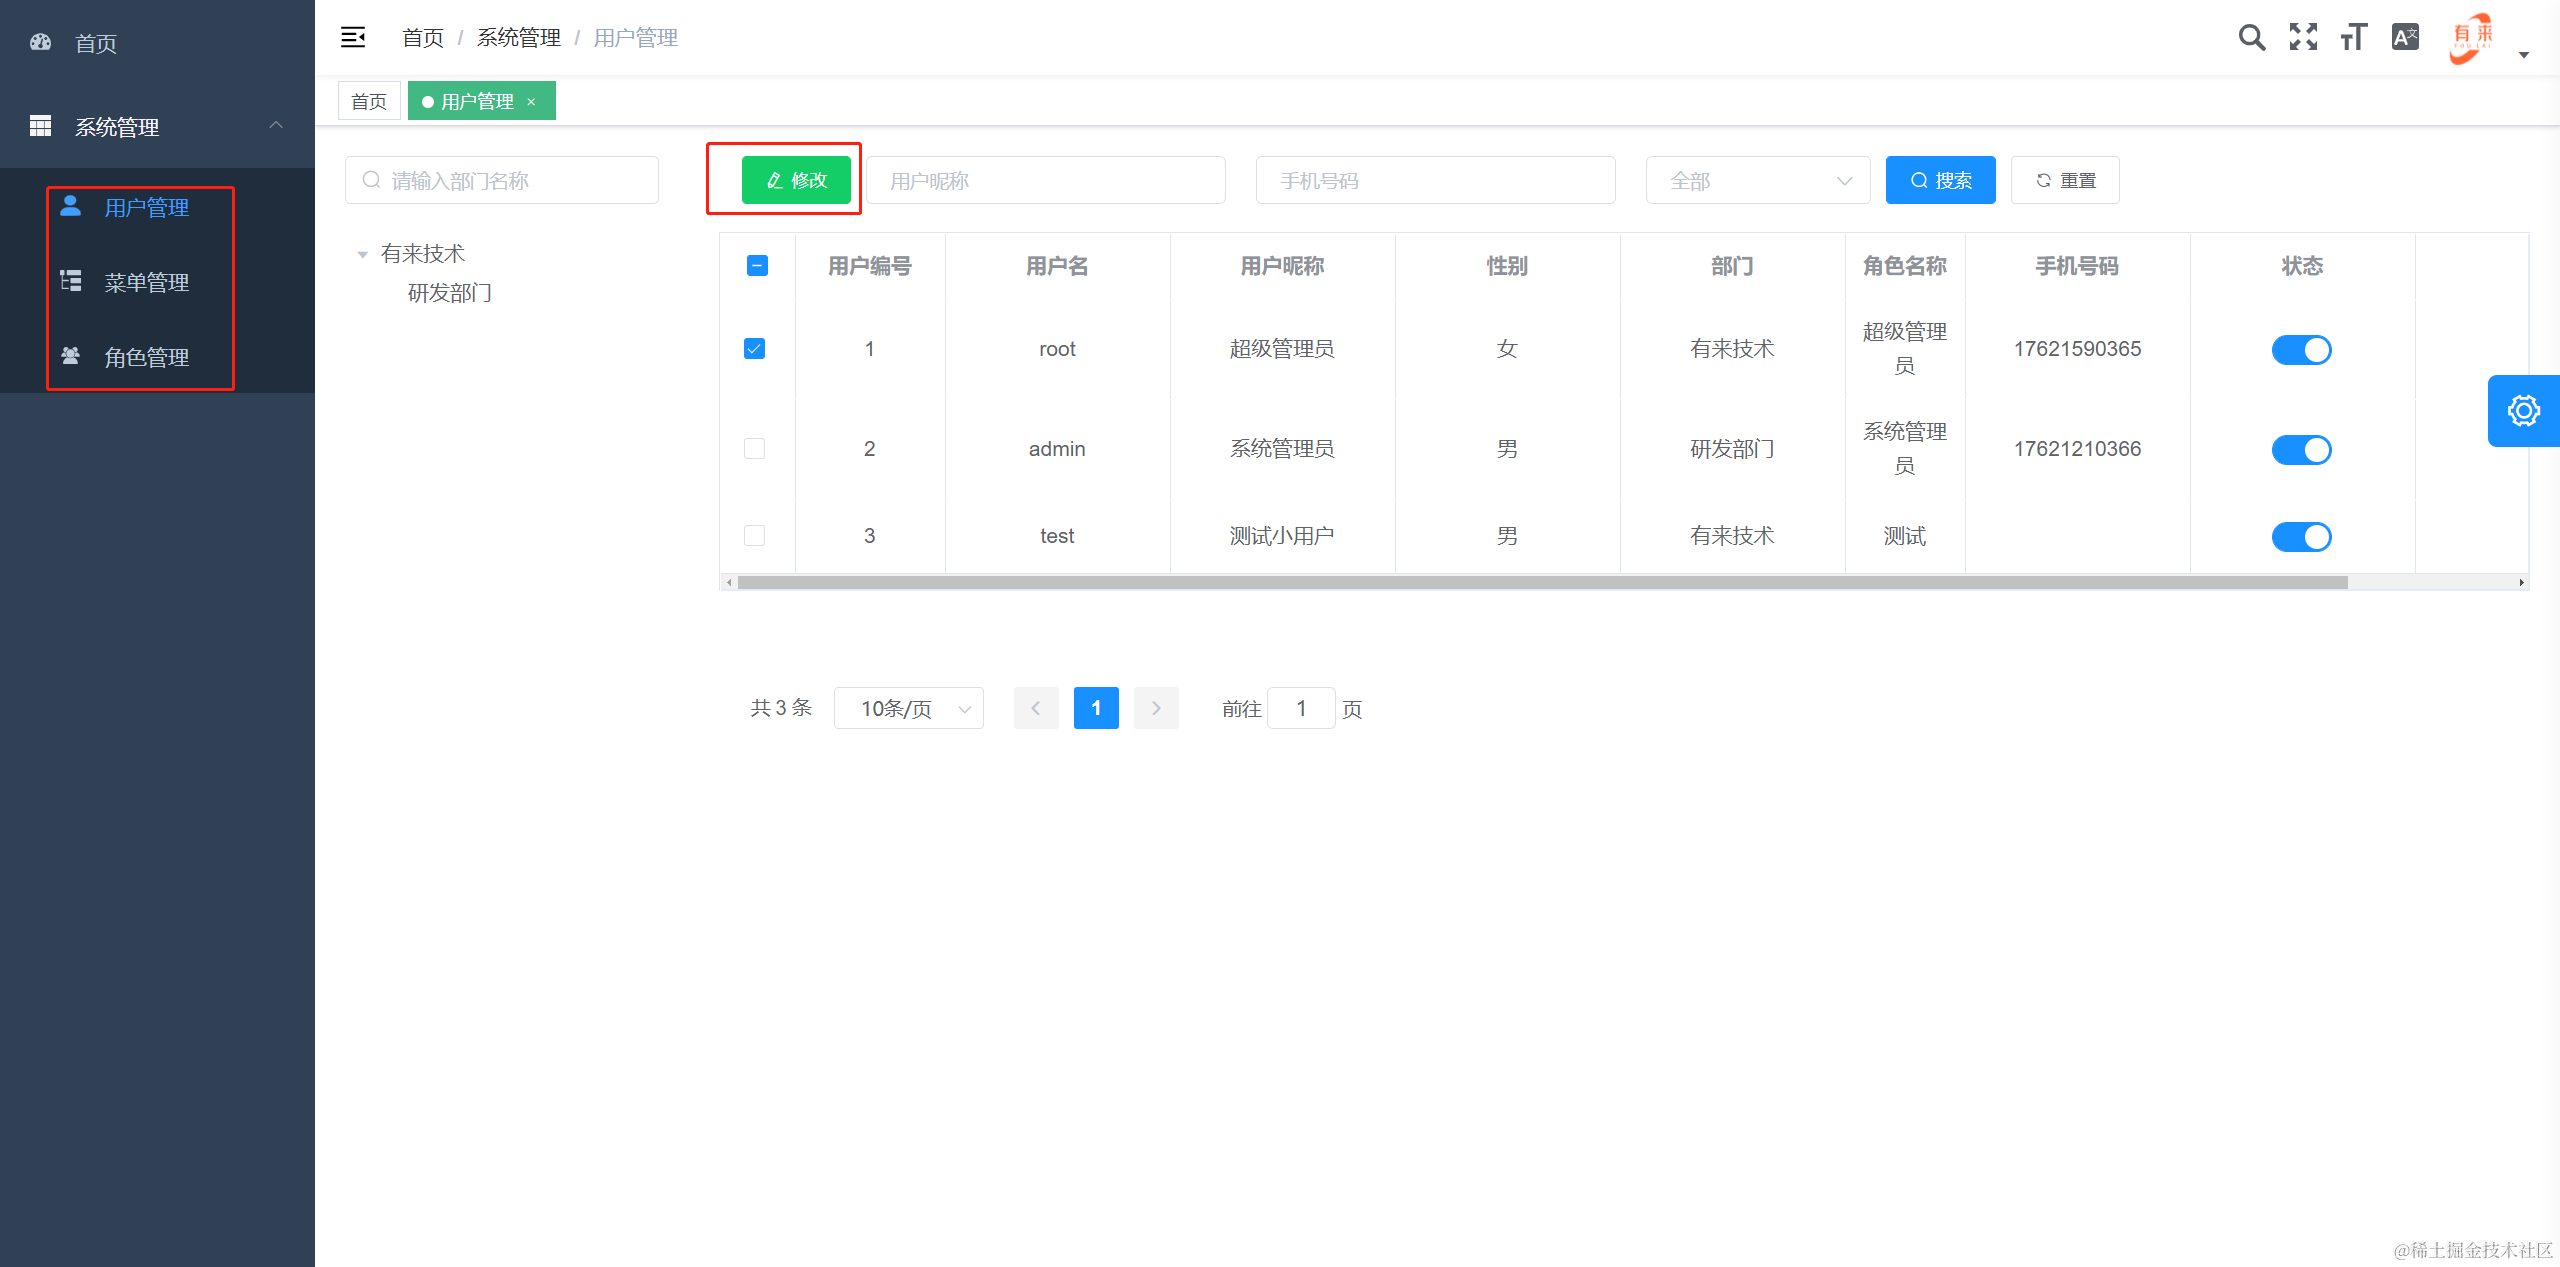Click the blue 搜索 button
Viewport: 2560px width, 1267px height.
click(x=1940, y=181)
